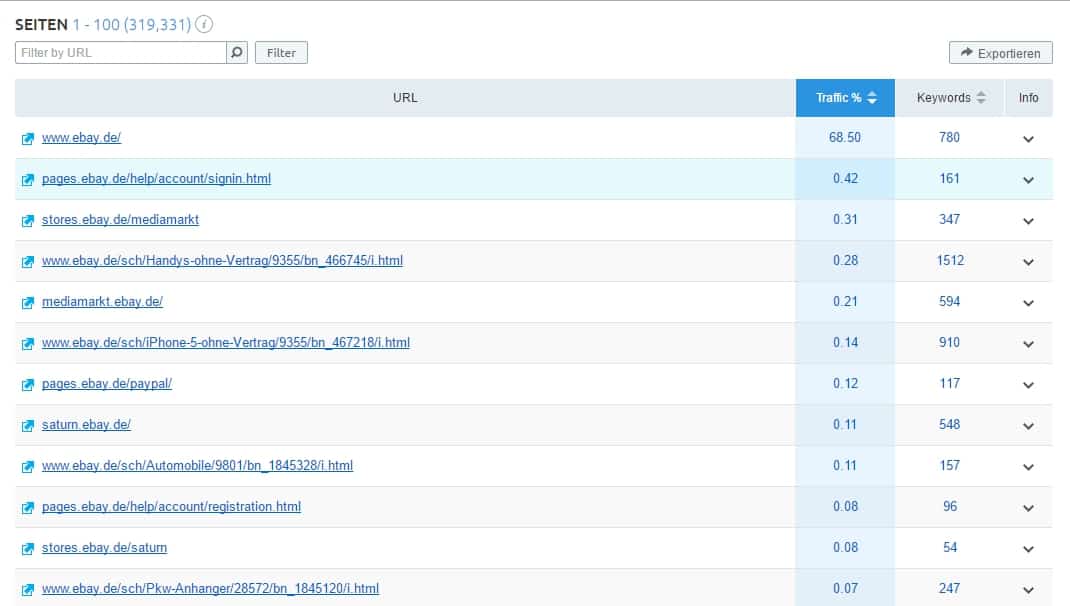Open Handys-ohne-Vertrag URL link

[x=222, y=260]
